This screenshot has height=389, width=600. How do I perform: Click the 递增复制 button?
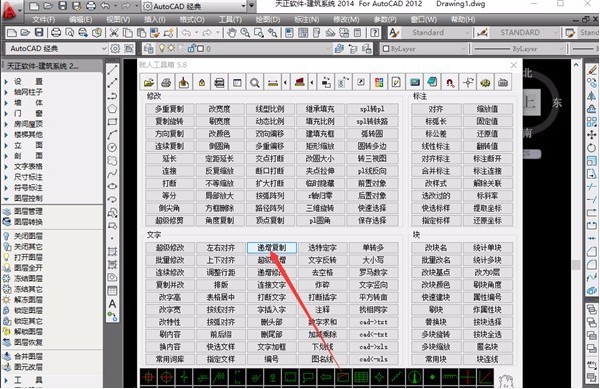(x=272, y=248)
